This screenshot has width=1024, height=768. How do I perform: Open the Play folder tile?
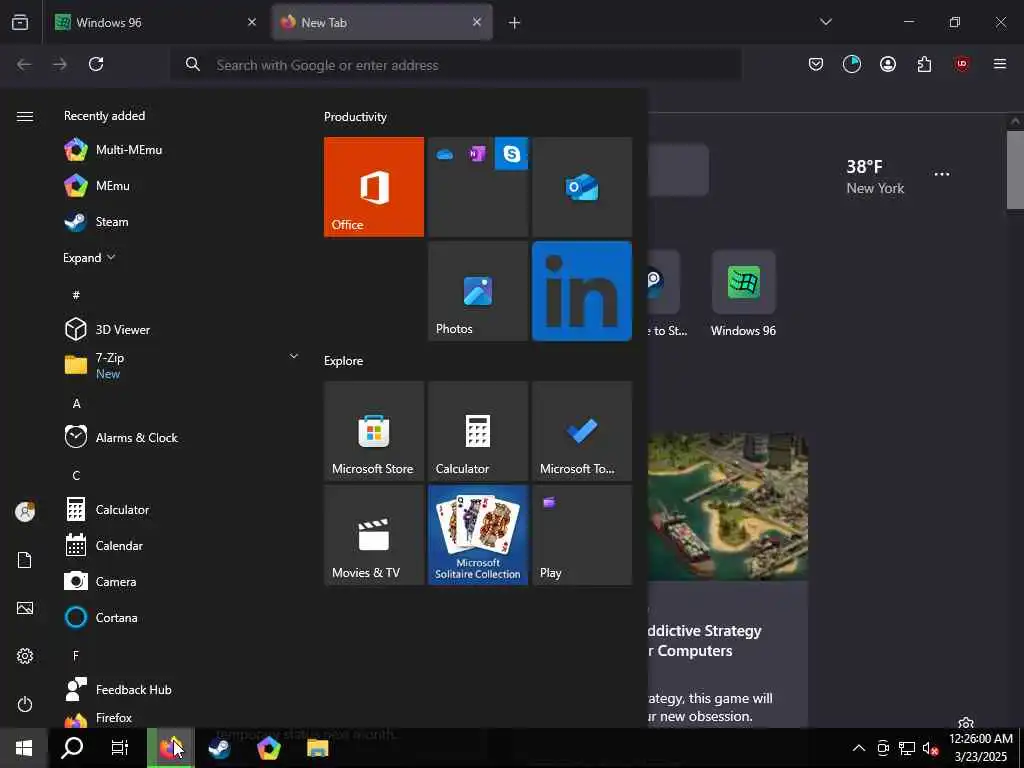[582, 535]
